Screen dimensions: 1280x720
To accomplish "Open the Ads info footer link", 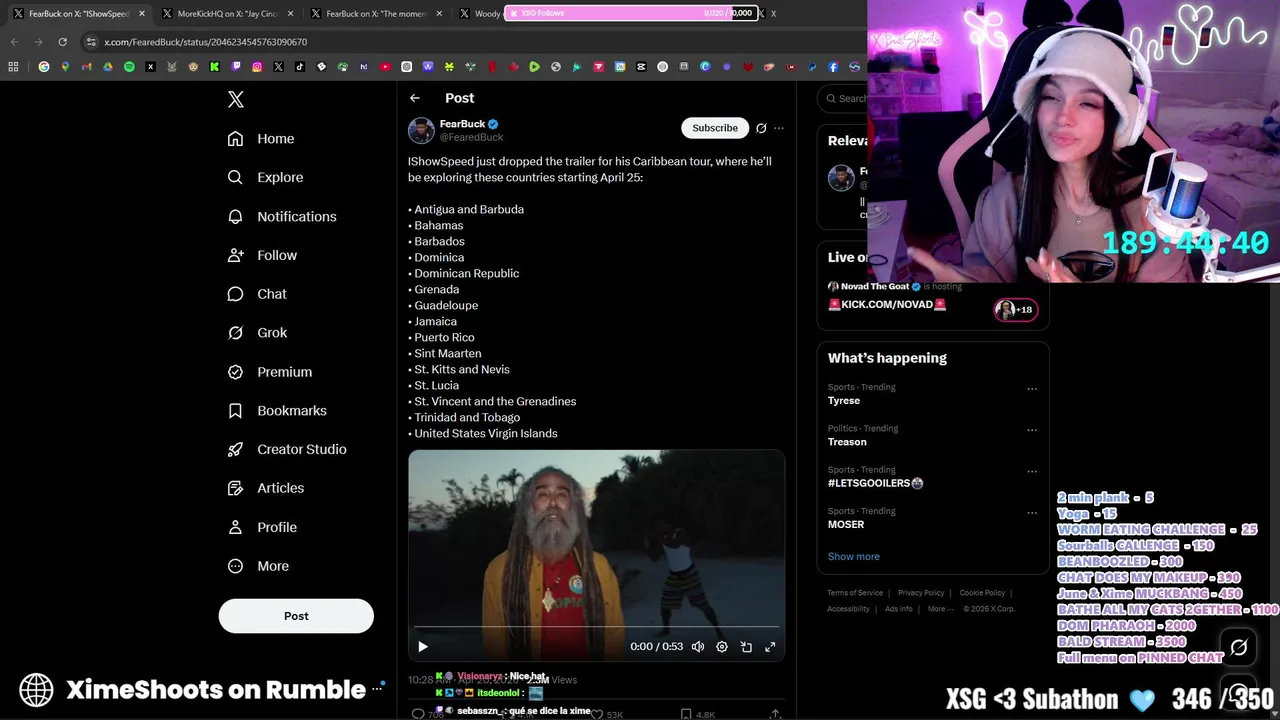I will [x=899, y=609].
